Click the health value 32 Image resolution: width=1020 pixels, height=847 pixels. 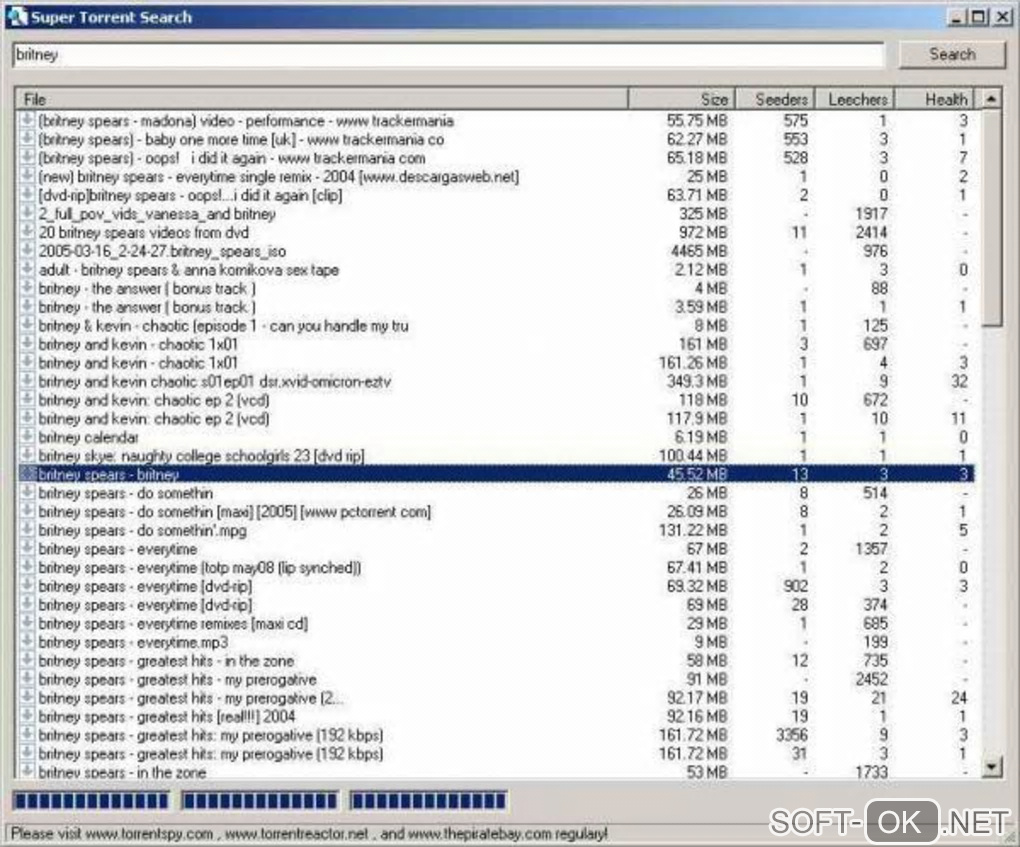[x=960, y=381]
